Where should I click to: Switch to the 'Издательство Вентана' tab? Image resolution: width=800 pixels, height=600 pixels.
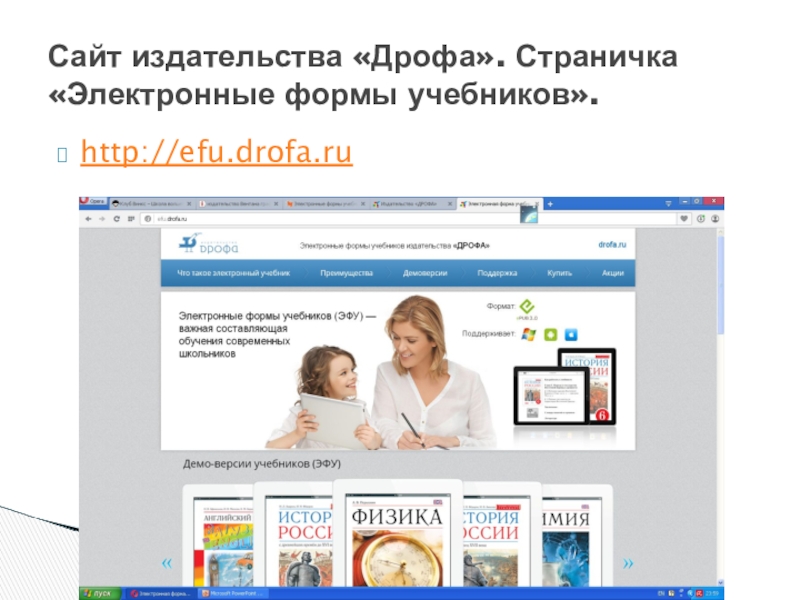(239, 204)
